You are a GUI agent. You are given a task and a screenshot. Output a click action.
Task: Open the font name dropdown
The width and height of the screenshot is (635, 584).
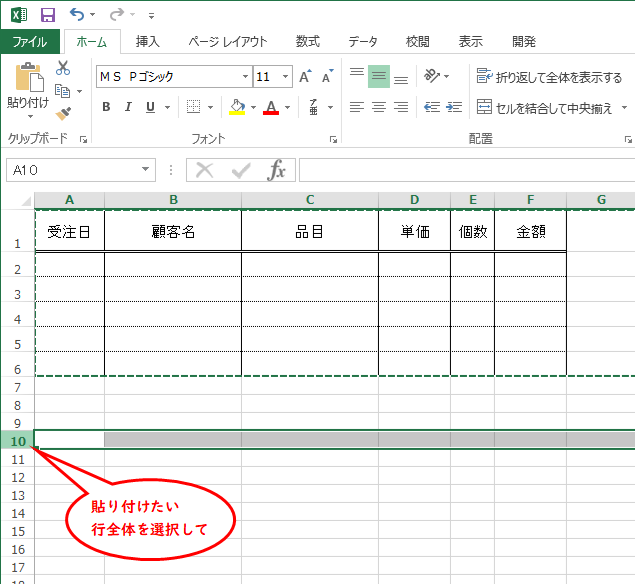[x=245, y=77]
